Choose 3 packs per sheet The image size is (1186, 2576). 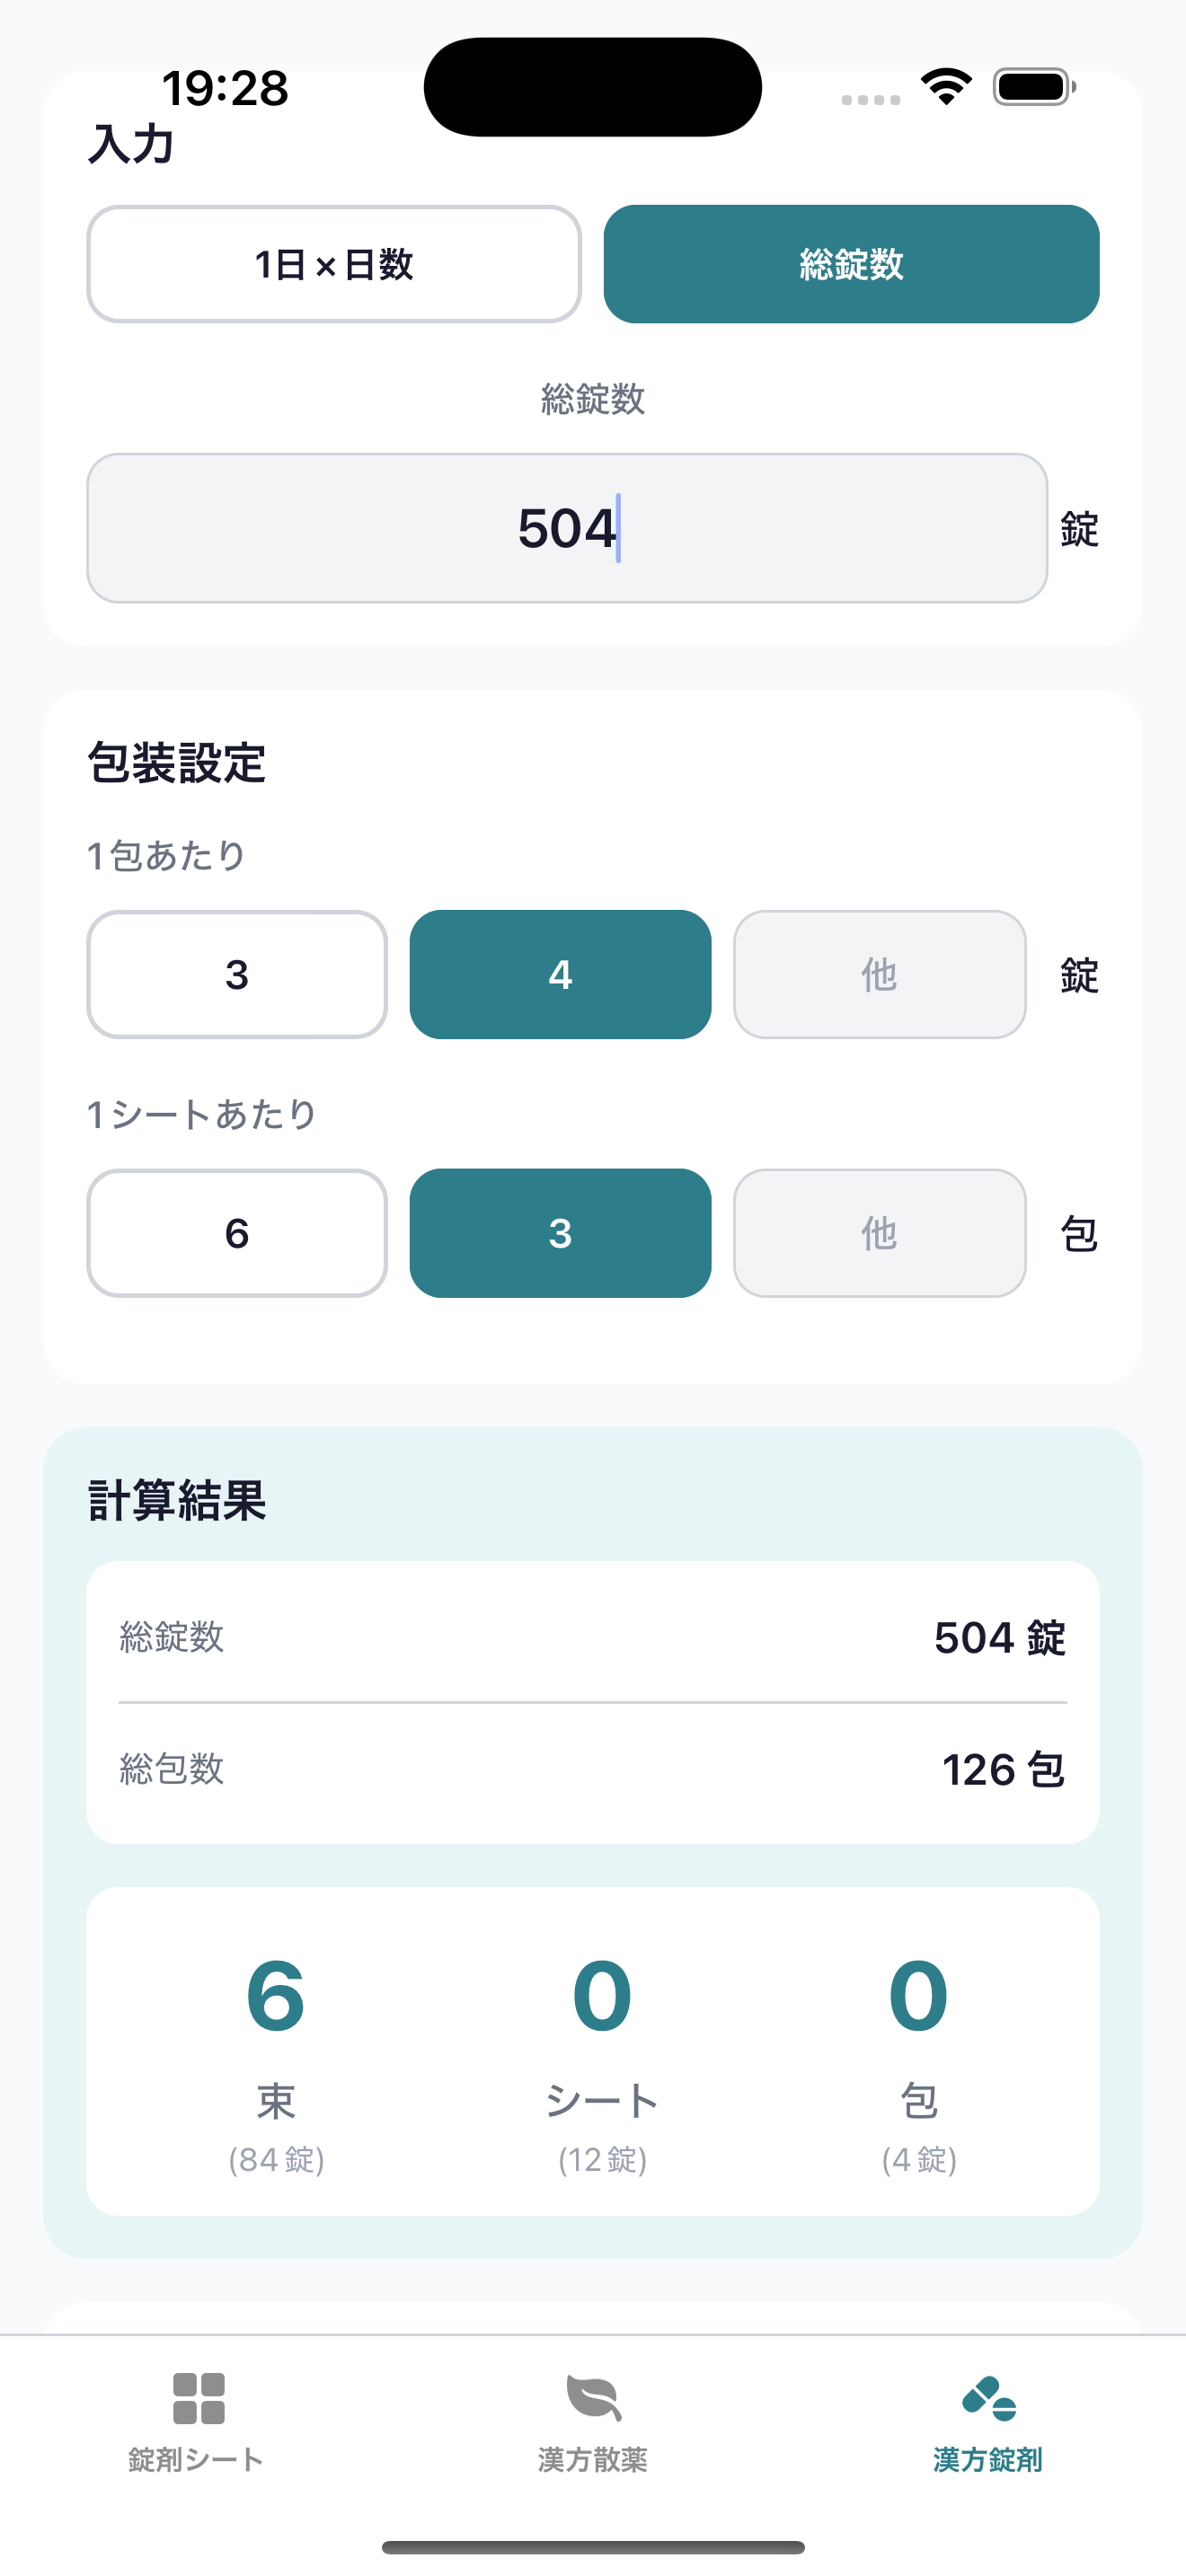click(560, 1233)
